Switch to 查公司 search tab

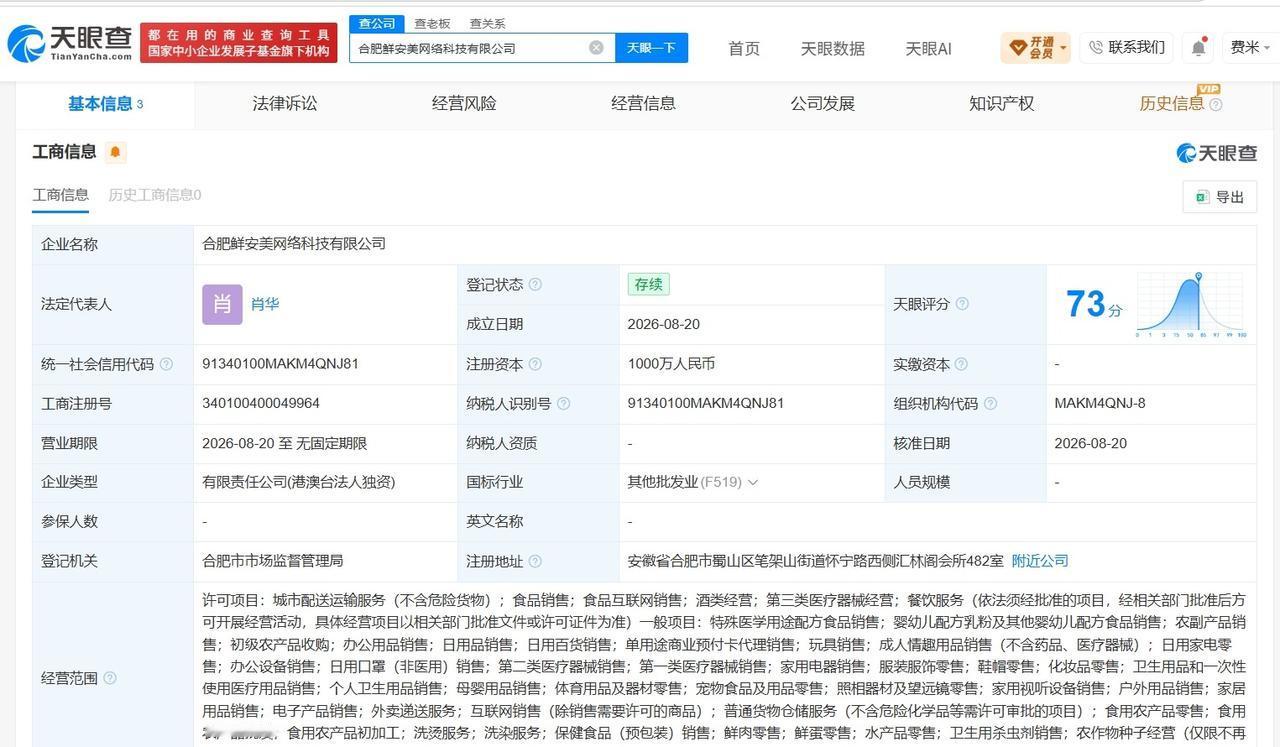tap(377, 23)
